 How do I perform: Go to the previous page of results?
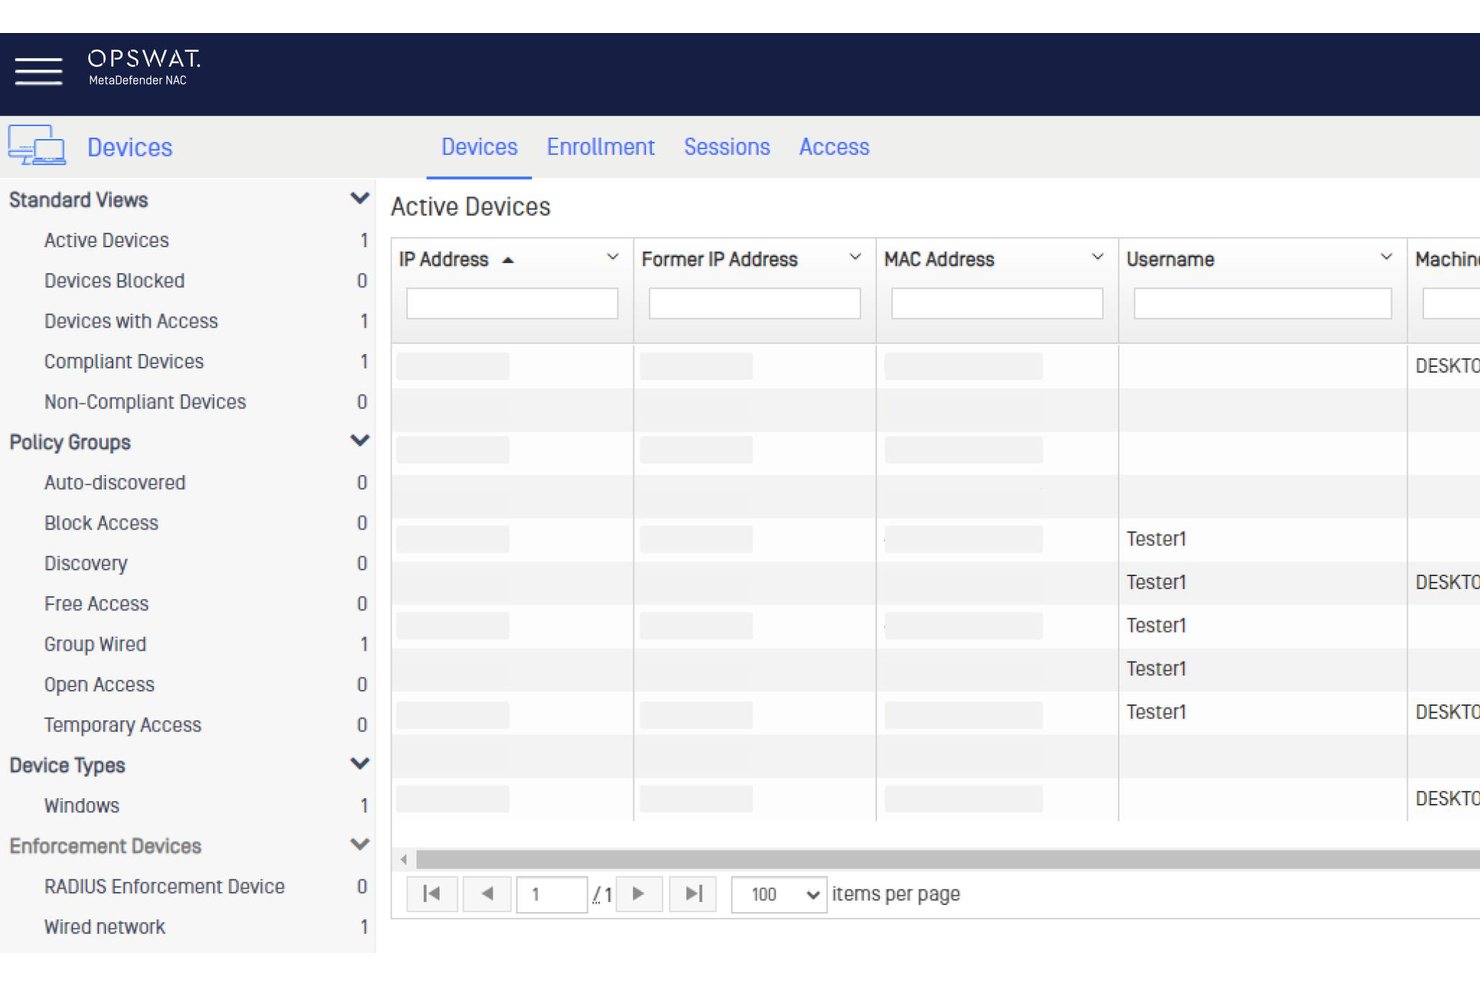pos(487,894)
